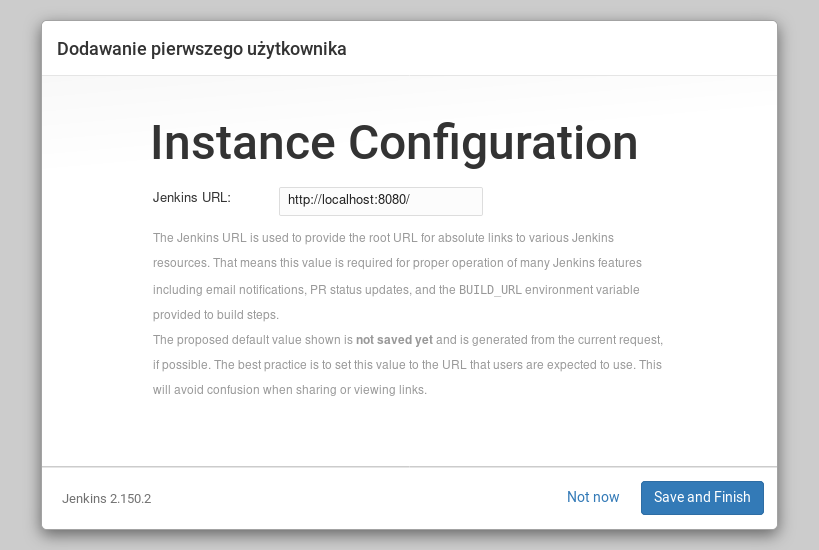This screenshot has width=819, height=550.
Task: Click the word "Instance" in the heading
Action: click(x=240, y=143)
